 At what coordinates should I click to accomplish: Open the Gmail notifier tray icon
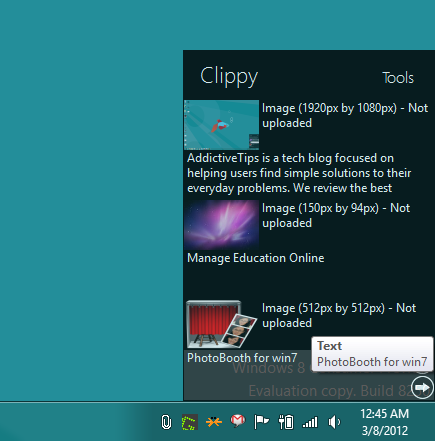(x=238, y=421)
